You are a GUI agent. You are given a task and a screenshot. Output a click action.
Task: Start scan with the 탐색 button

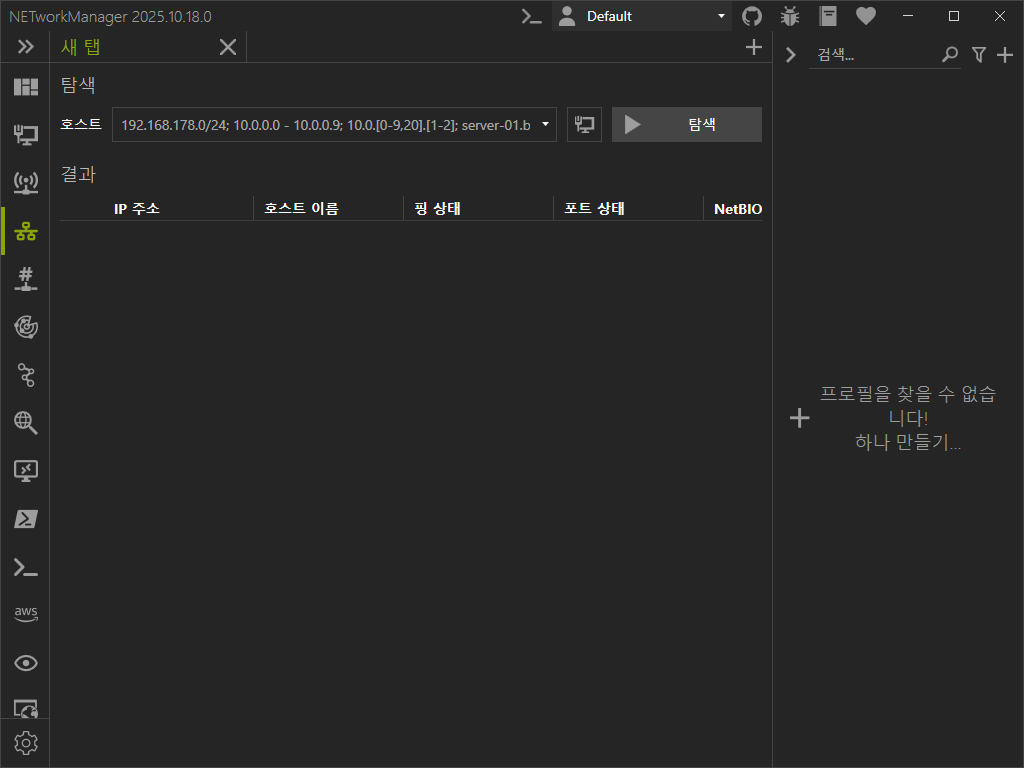point(686,125)
